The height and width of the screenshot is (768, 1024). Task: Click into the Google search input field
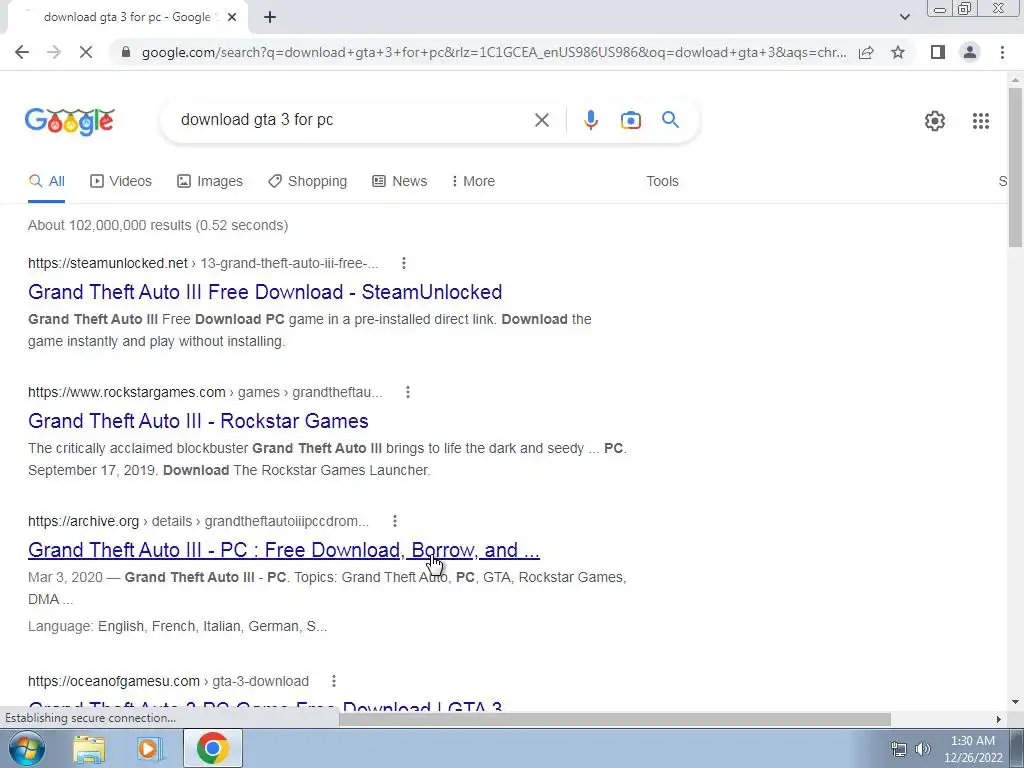pyautogui.click(x=353, y=120)
